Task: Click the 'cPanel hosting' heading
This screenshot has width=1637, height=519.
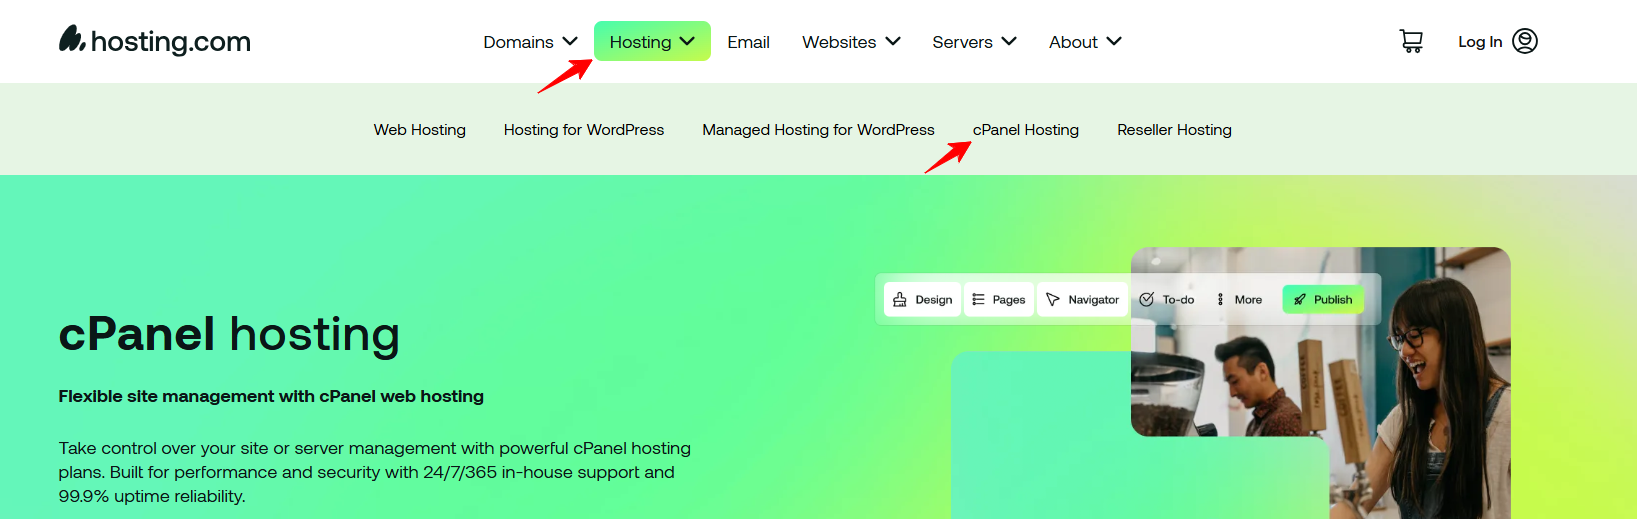Action: tap(229, 334)
